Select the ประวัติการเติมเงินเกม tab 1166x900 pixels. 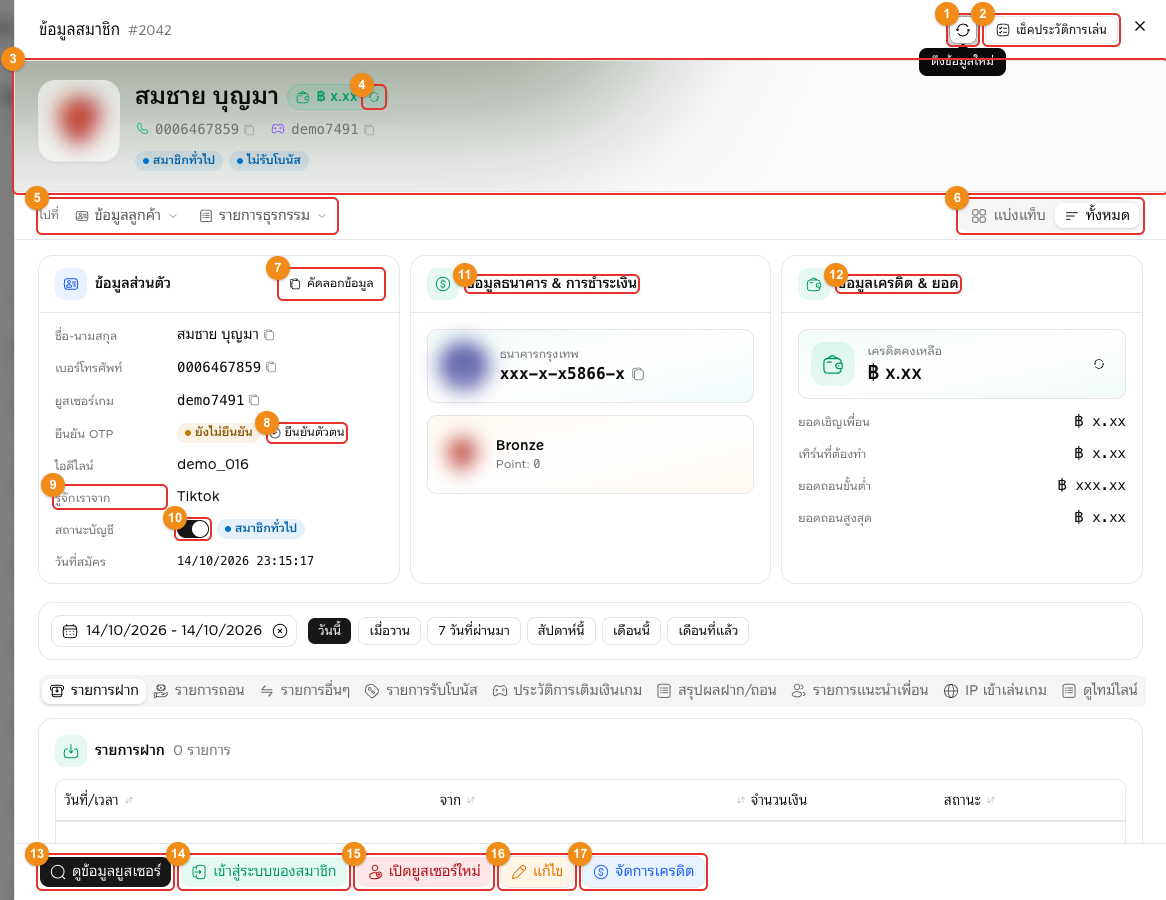[567, 691]
